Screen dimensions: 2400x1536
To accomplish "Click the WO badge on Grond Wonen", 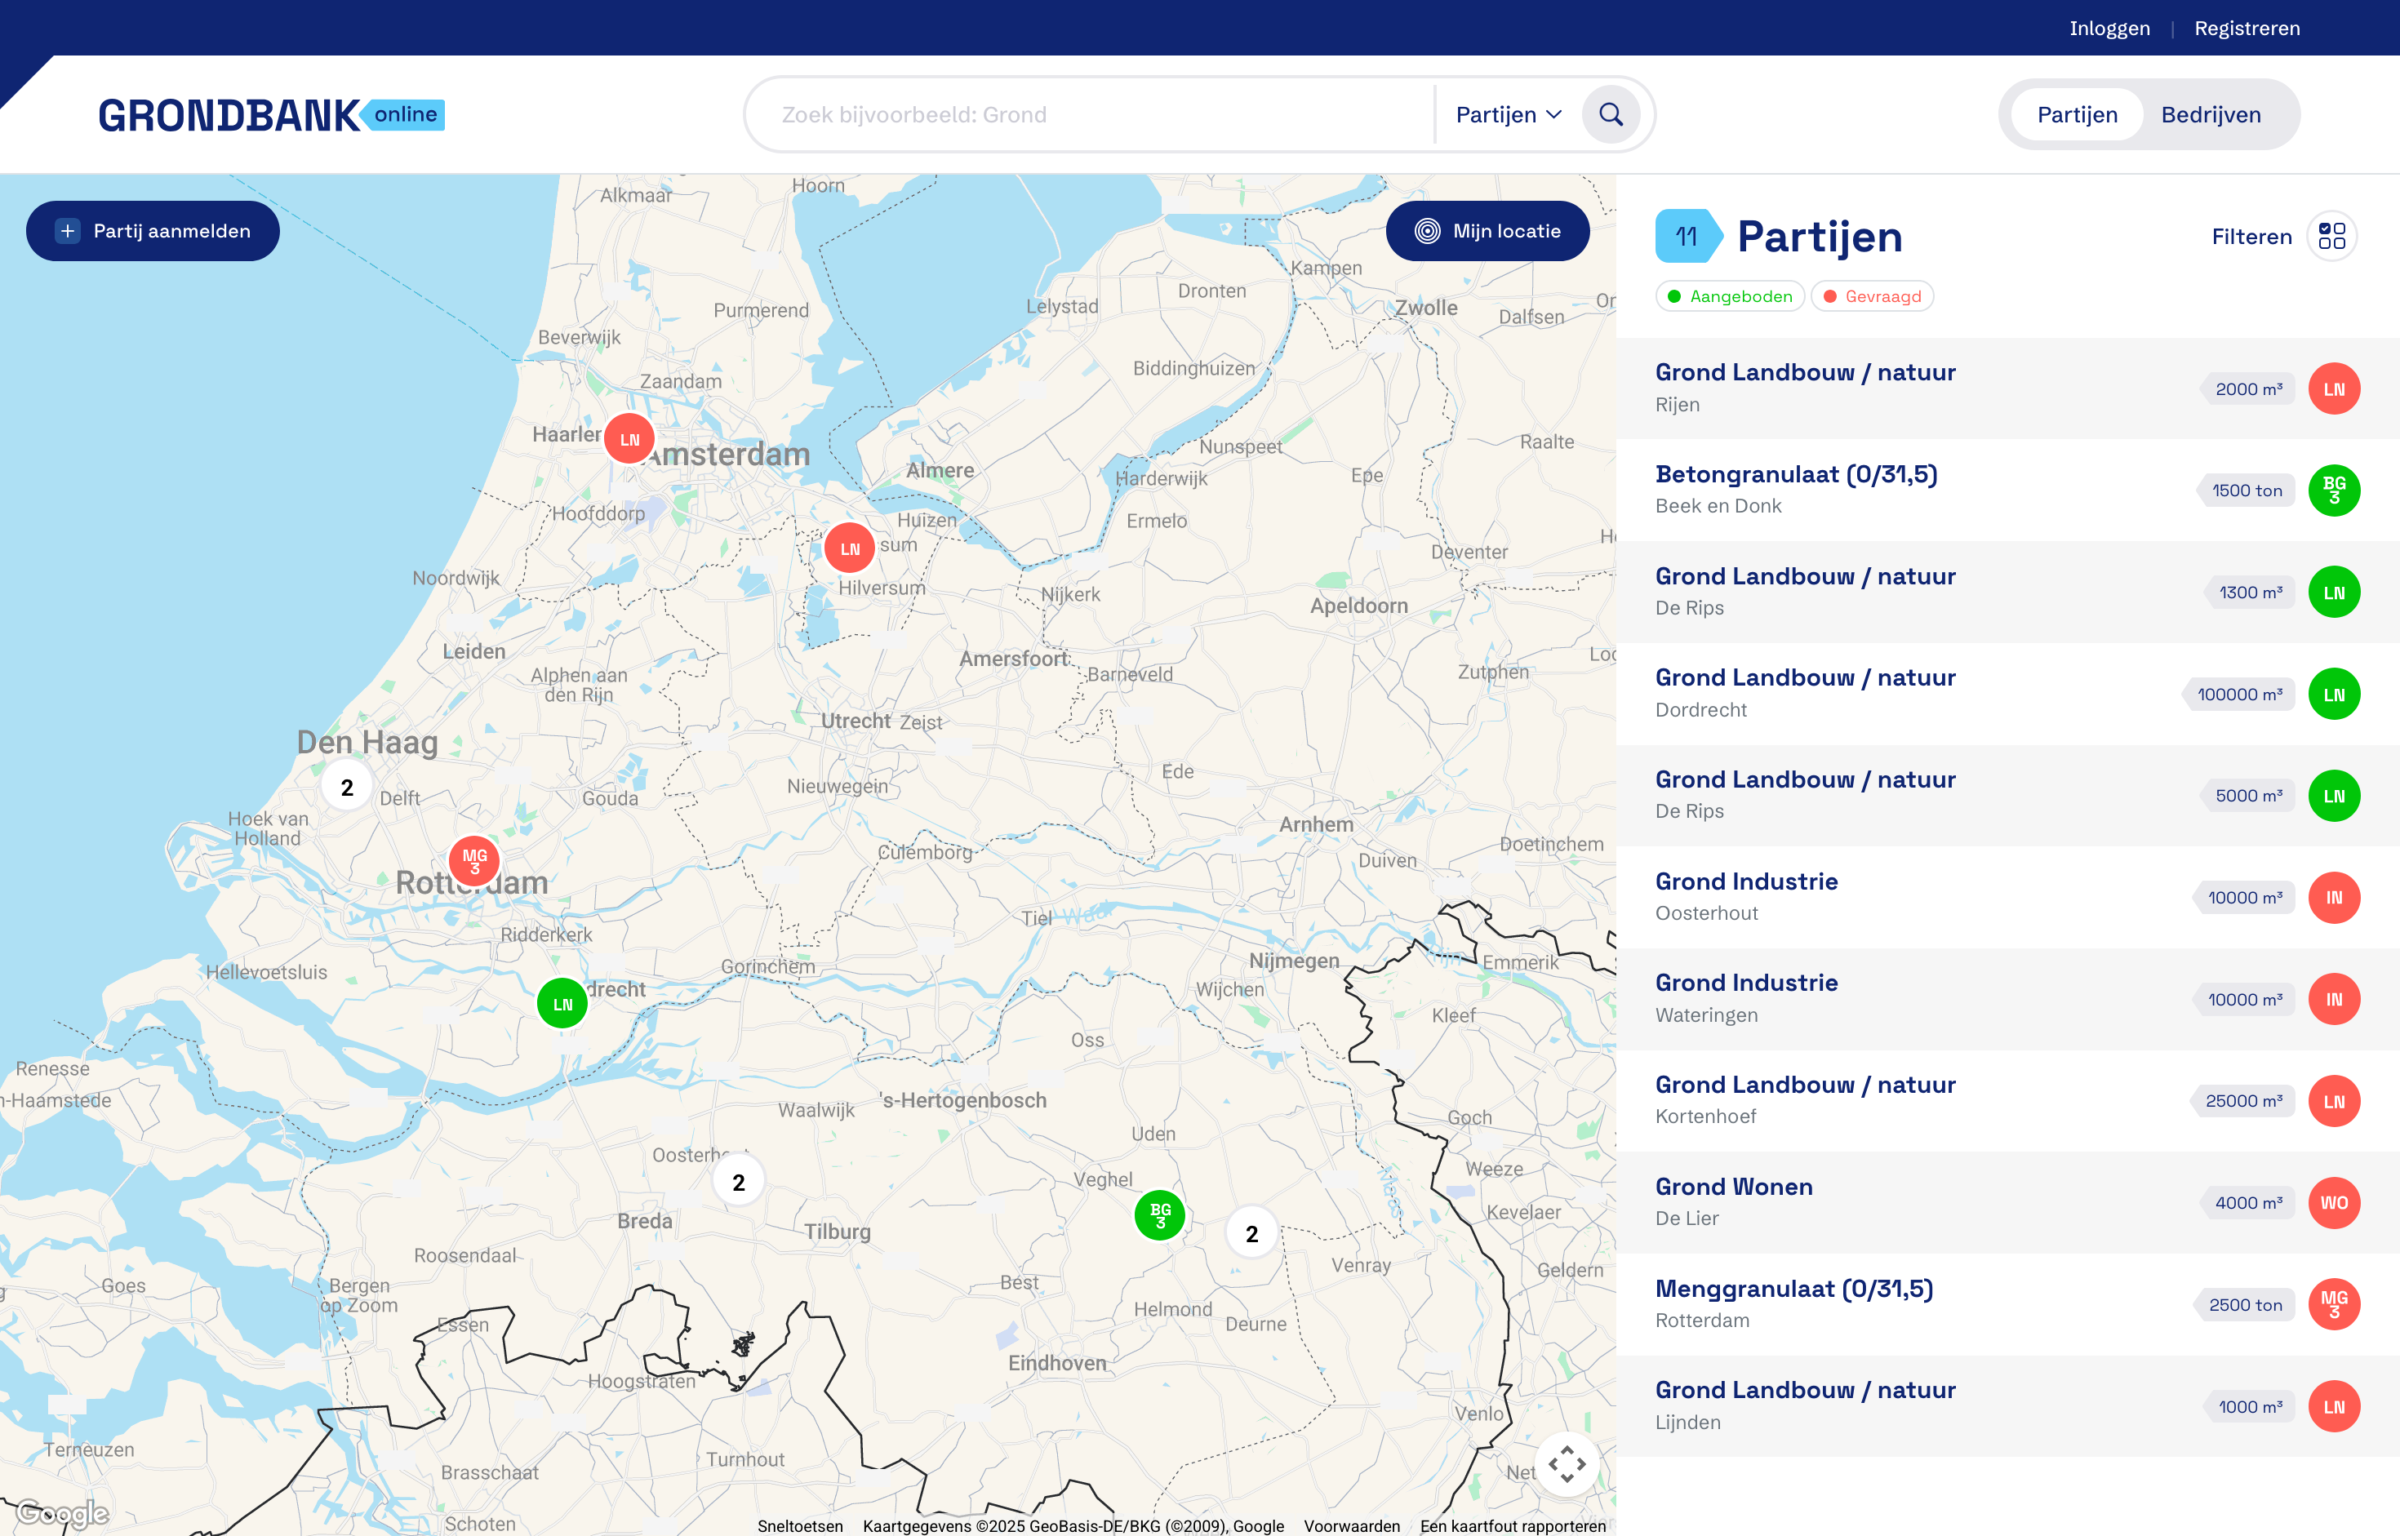I will pyautogui.click(x=2334, y=1203).
